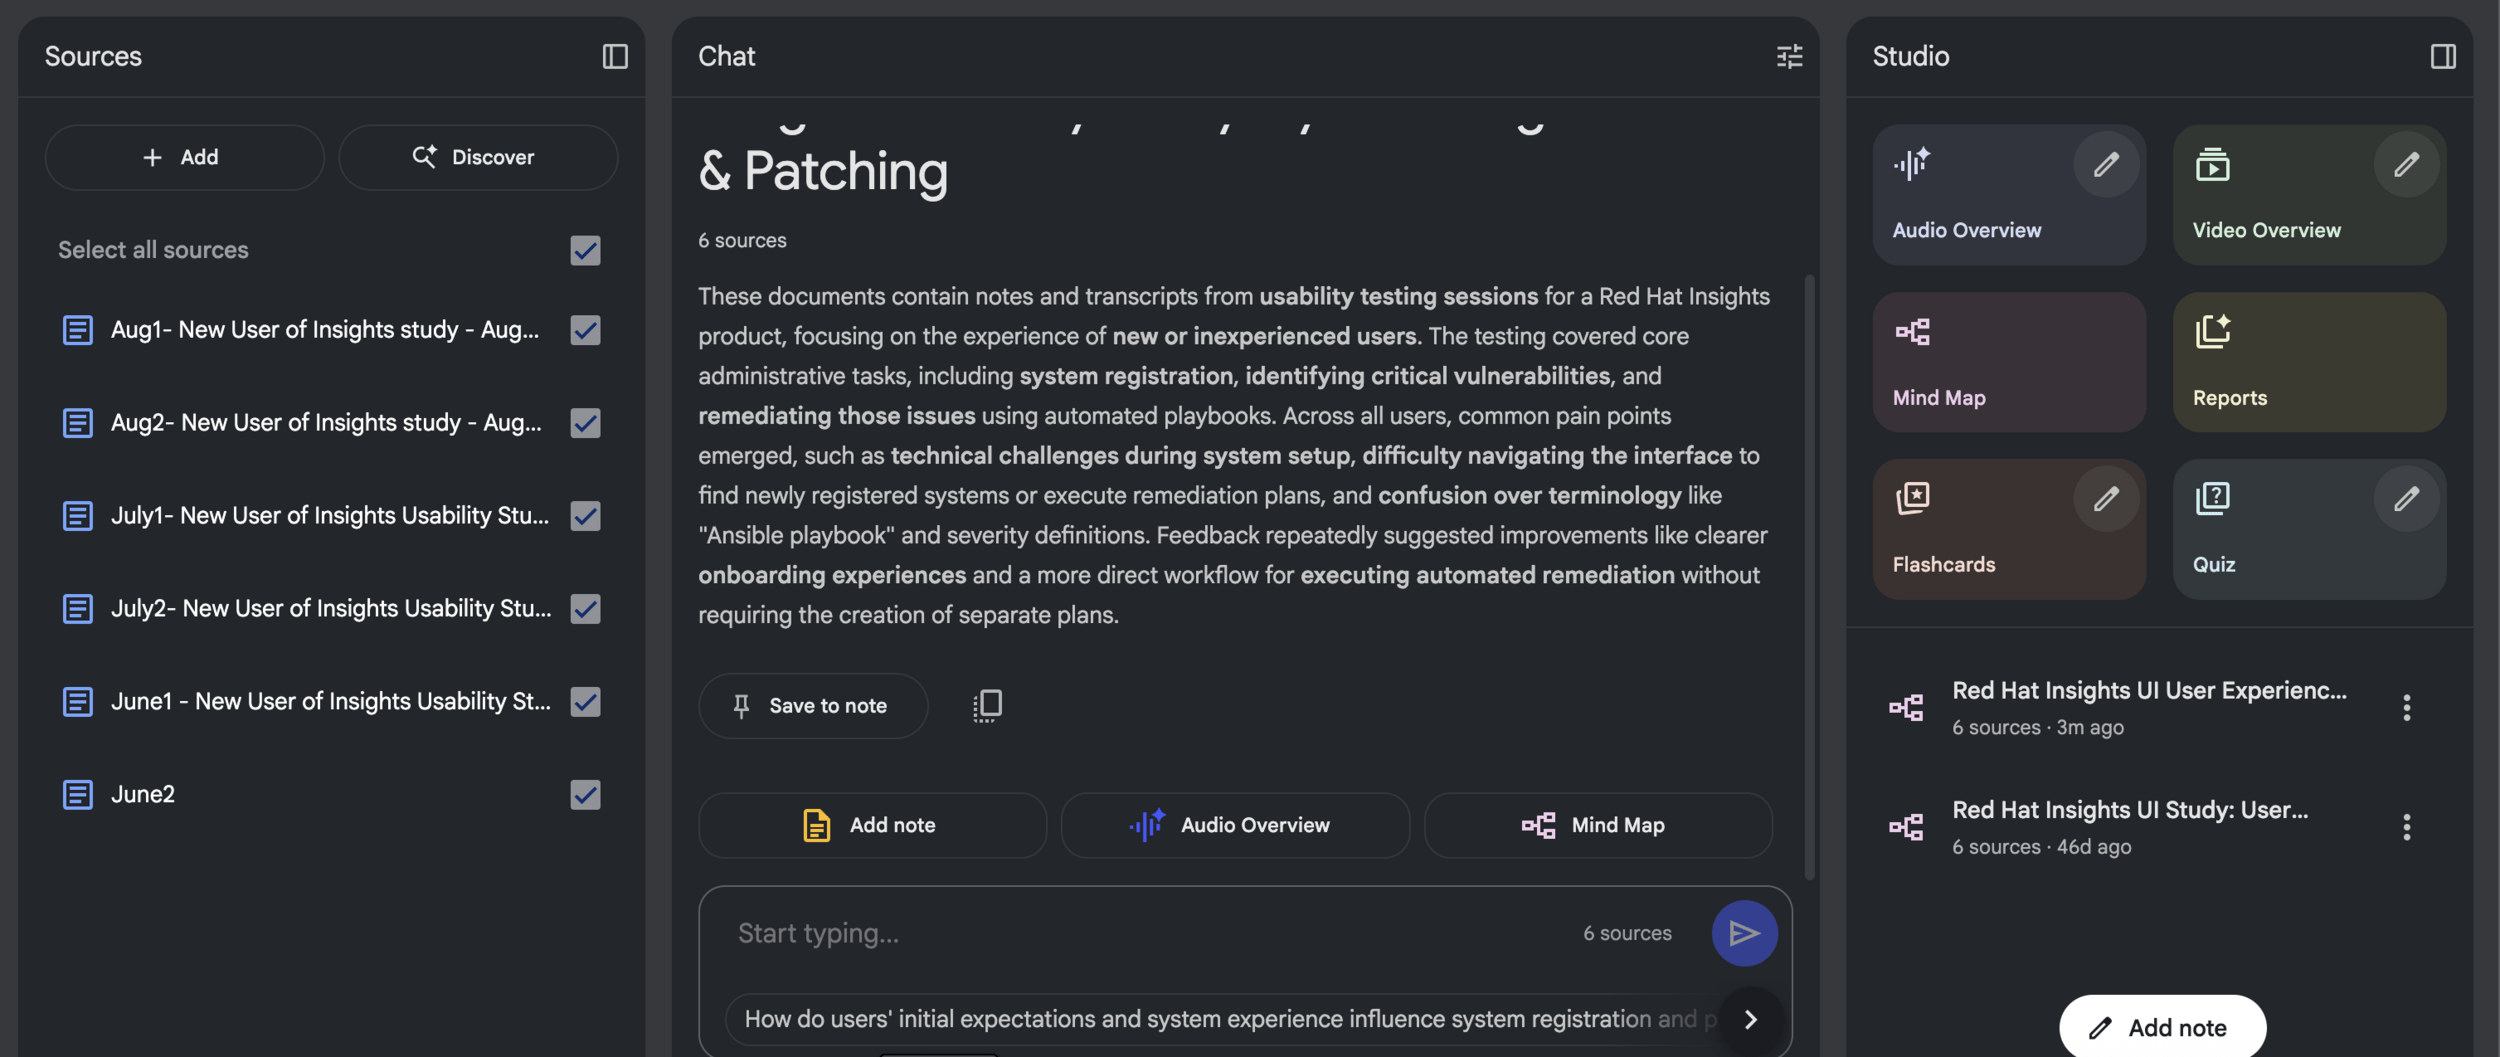
Task: Open the Reports card in Studio
Action: coord(2309,362)
